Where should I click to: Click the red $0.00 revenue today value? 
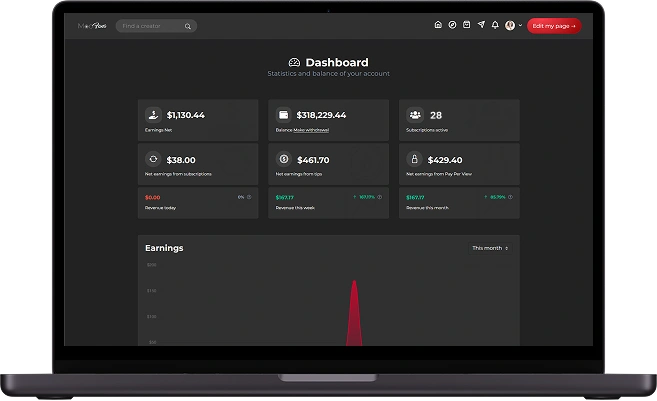[x=153, y=197]
